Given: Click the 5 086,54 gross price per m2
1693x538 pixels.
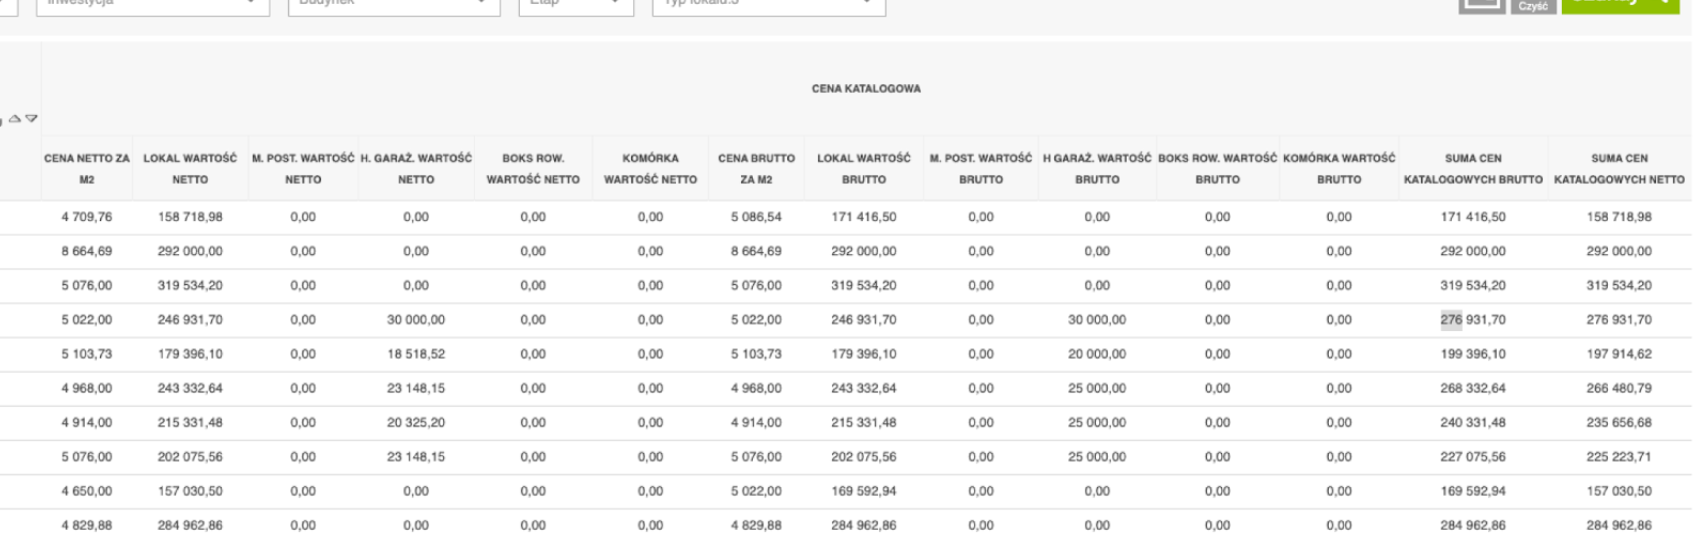Looking at the screenshot, I should 756,217.
